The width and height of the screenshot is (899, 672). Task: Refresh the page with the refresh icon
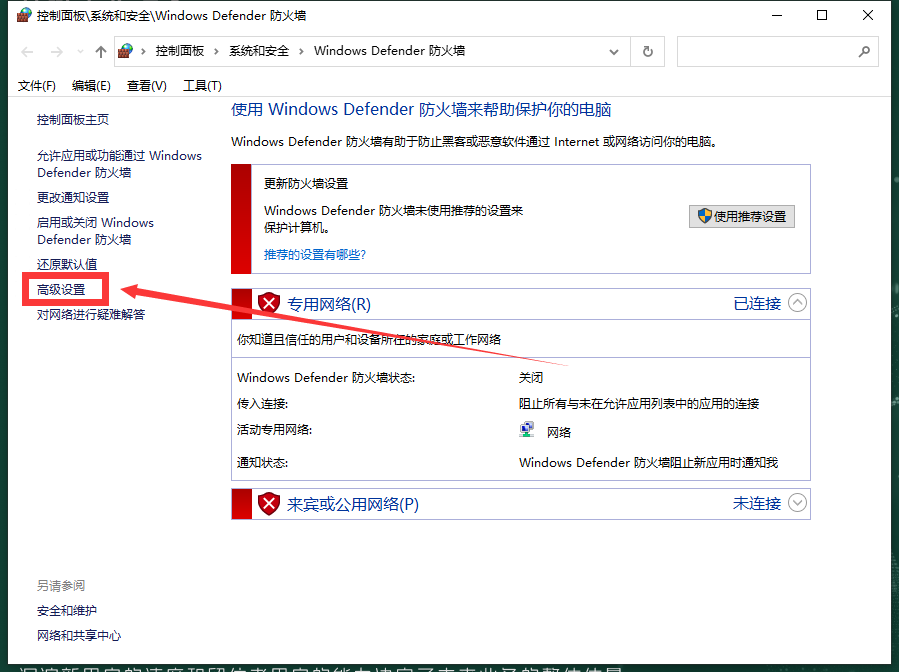[647, 52]
